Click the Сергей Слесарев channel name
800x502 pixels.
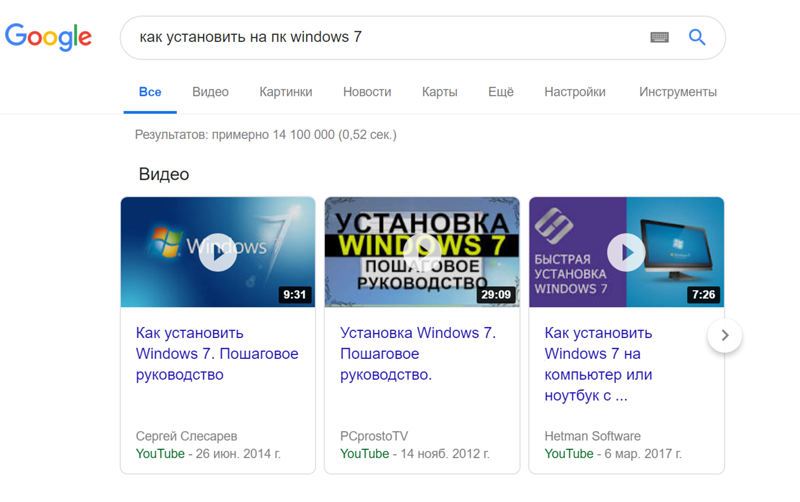tap(186, 436)
